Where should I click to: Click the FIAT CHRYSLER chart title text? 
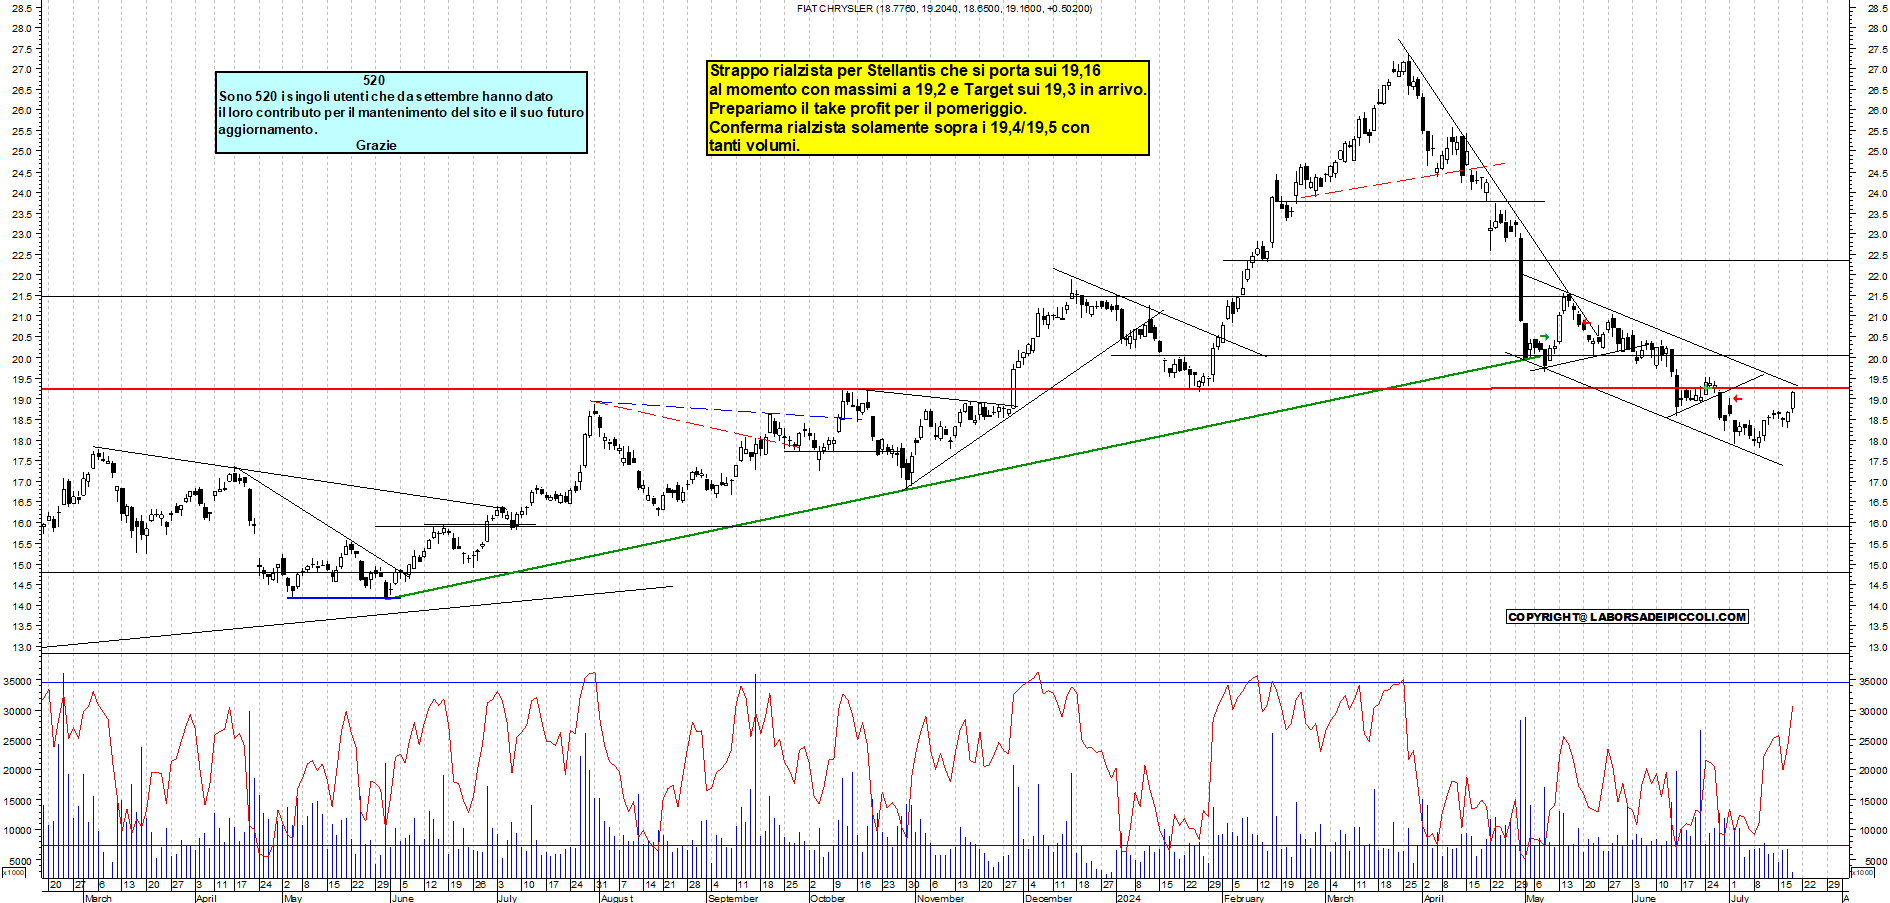944,8
